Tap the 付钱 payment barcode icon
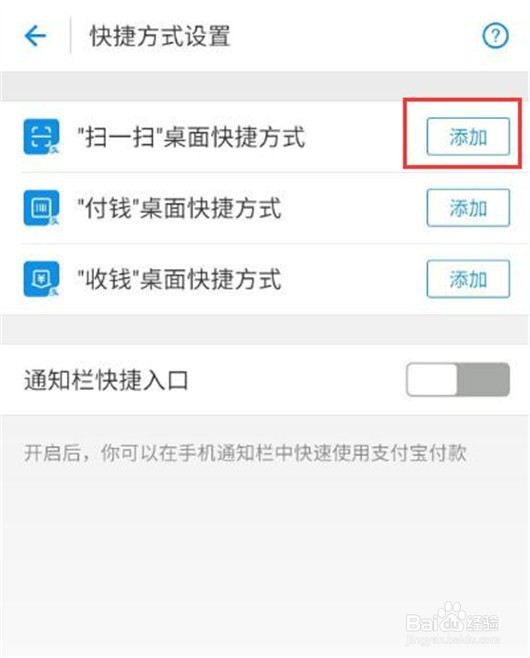This screenshot has width=530, height=658. 41,208
